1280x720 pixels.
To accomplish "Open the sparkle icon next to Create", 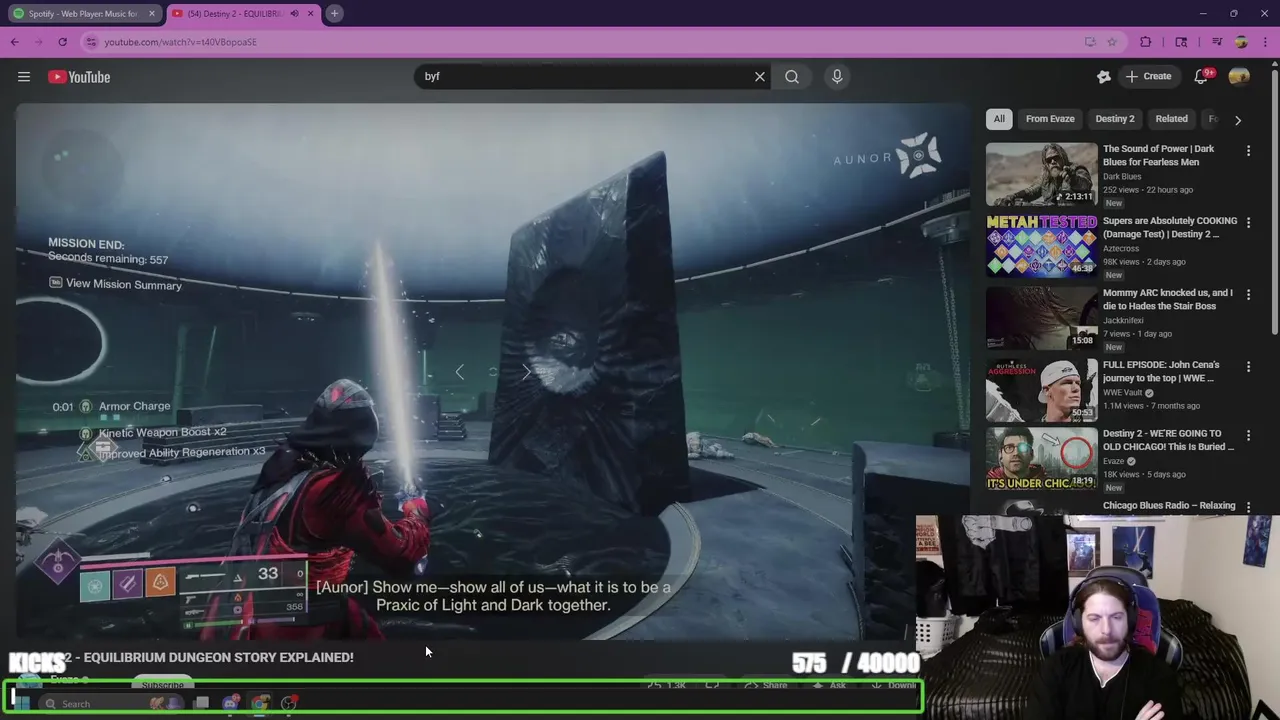I will (1104, 77).
